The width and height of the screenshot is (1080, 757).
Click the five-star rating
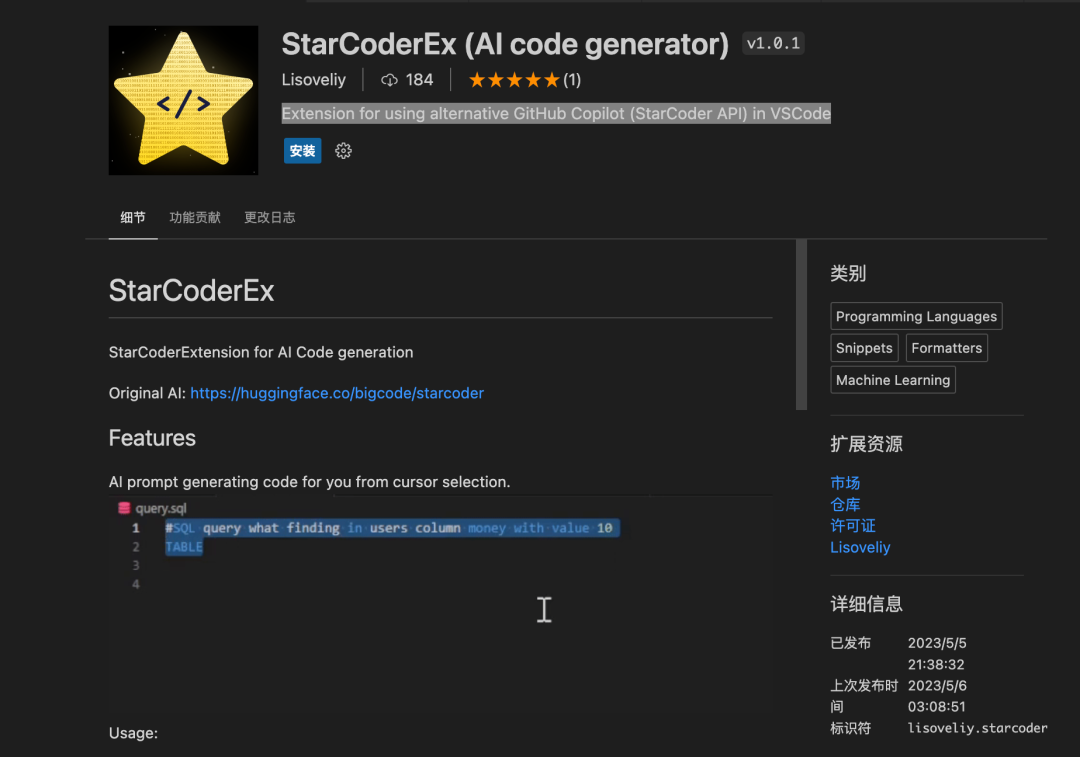[x=514, y=80]
